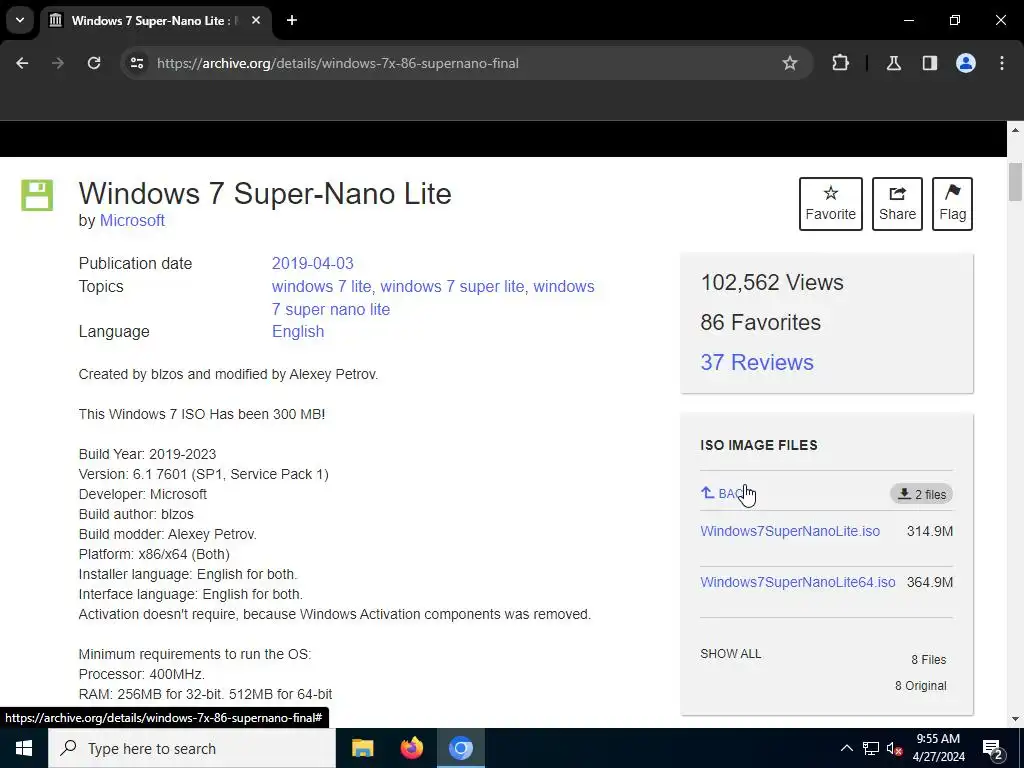Expand the tab search dropdown
The height and width of the screenshot is (768, 1024).
point(20,20)
